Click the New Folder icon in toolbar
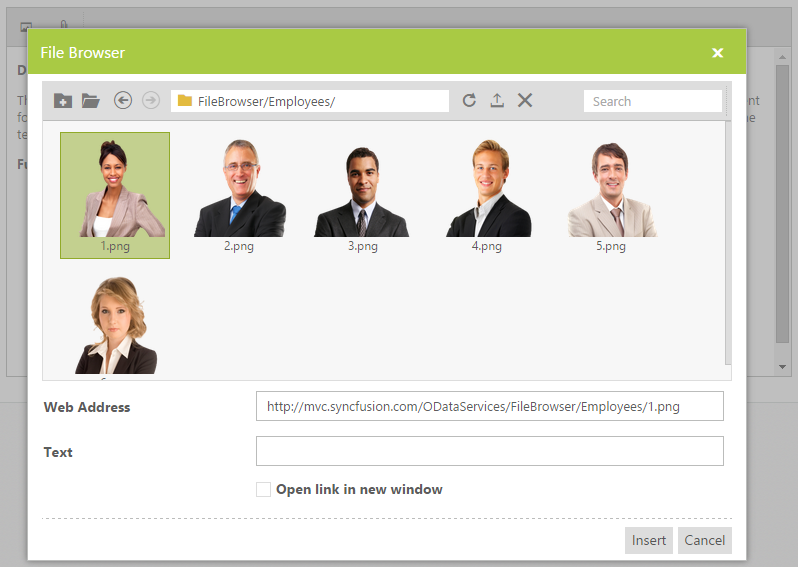The width and height of the screenshot is (798, 567). pyautogui.click(x=63, y=101)
